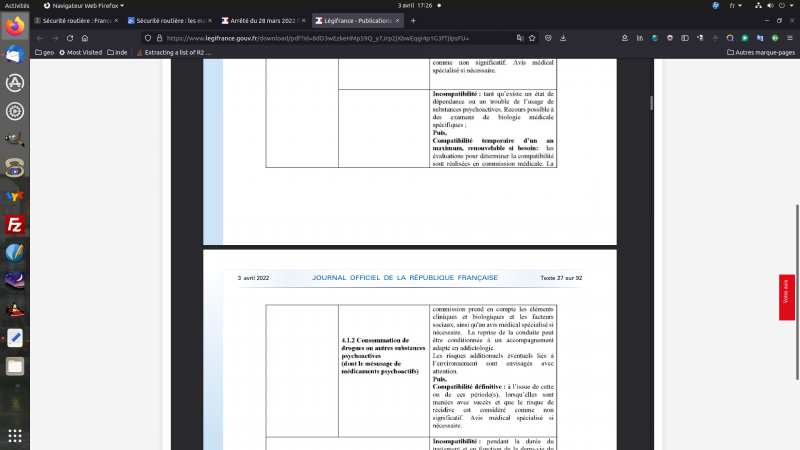Viewport: 800px width, 450px height.
Task: Go to the Firefox home page
Action: (85, 38)
